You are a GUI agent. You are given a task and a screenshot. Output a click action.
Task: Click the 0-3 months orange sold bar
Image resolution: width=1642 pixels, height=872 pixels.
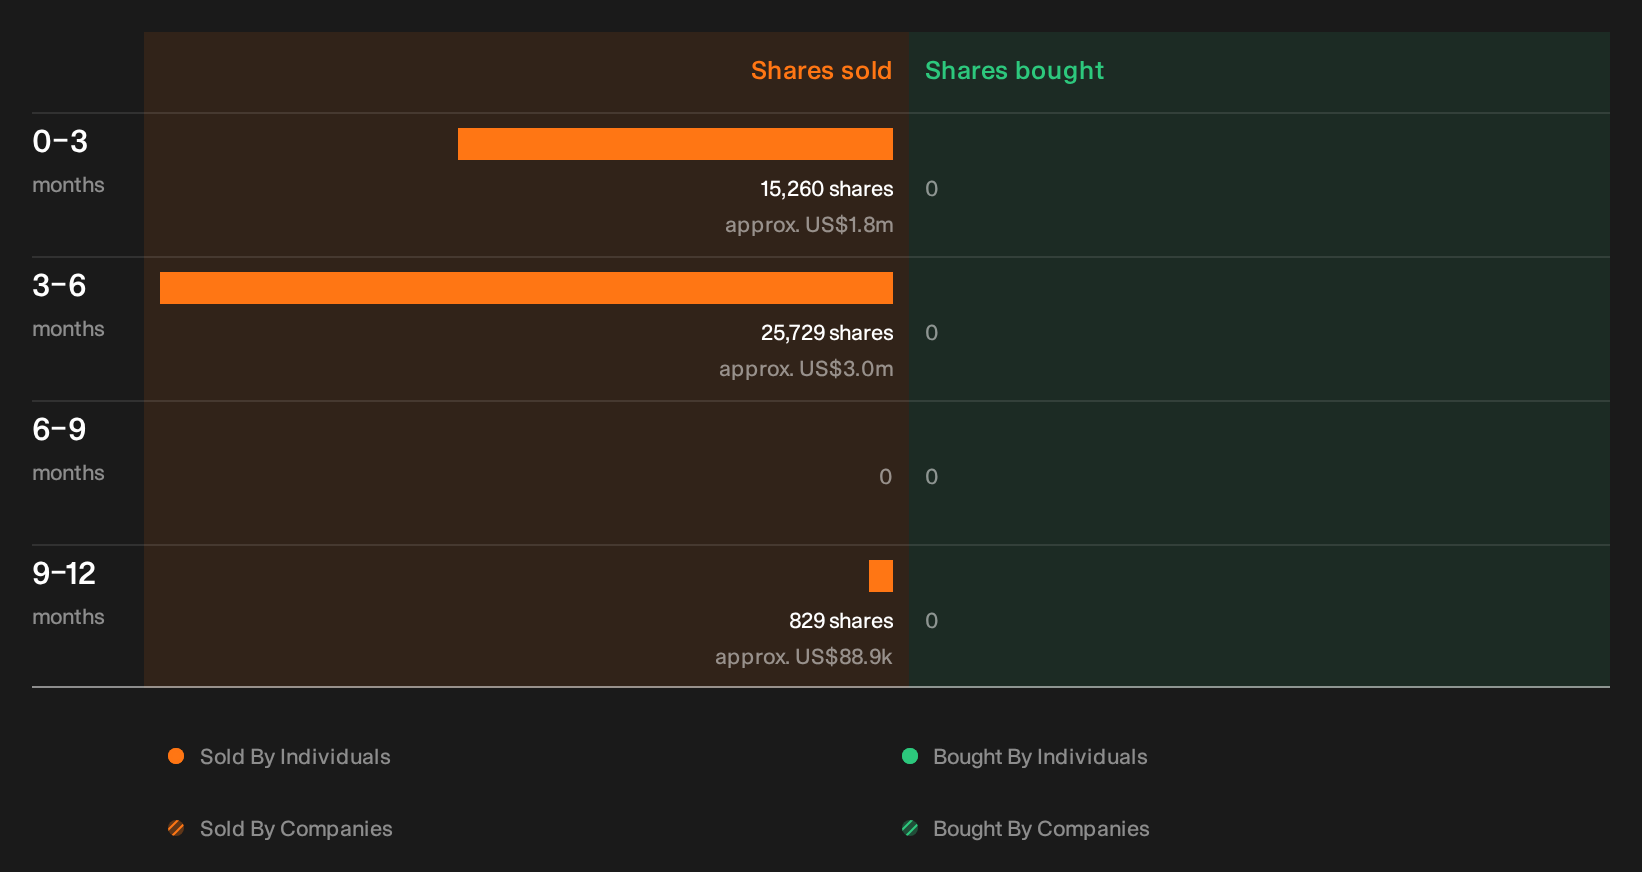[x=675, y=144]
